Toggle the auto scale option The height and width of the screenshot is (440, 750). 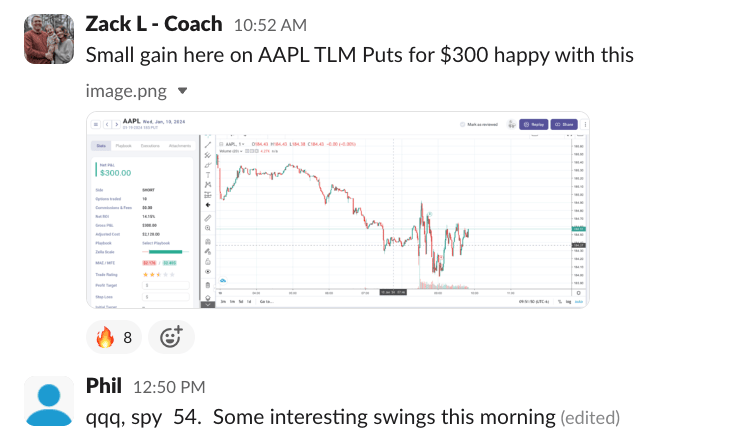pyautogui.click(x=579, y=301)
